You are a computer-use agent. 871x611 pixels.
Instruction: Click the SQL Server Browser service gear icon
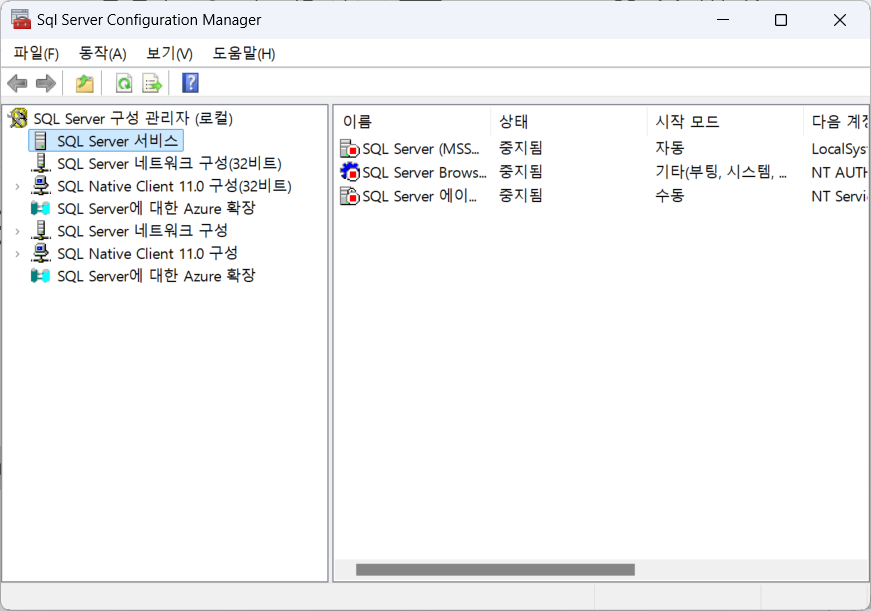pos(350,172)
